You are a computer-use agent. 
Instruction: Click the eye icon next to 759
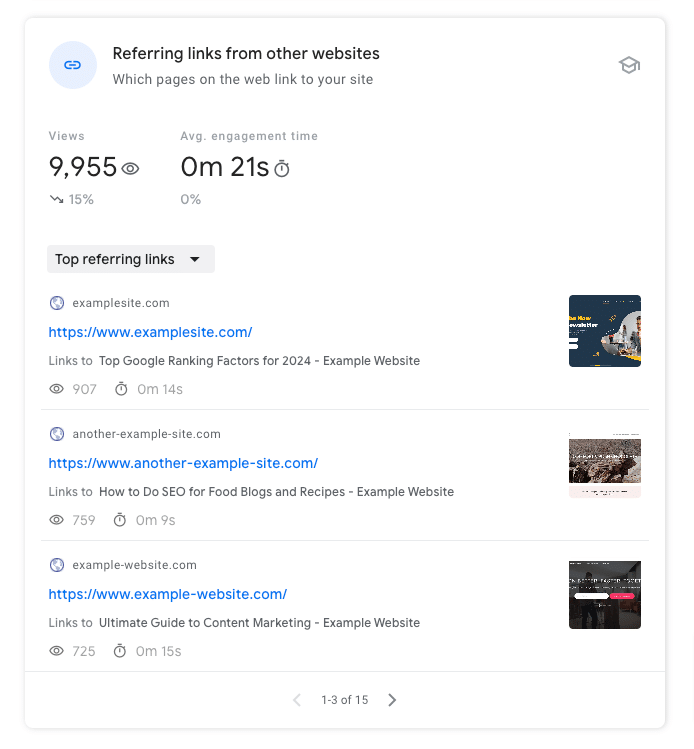pos(56,520)
